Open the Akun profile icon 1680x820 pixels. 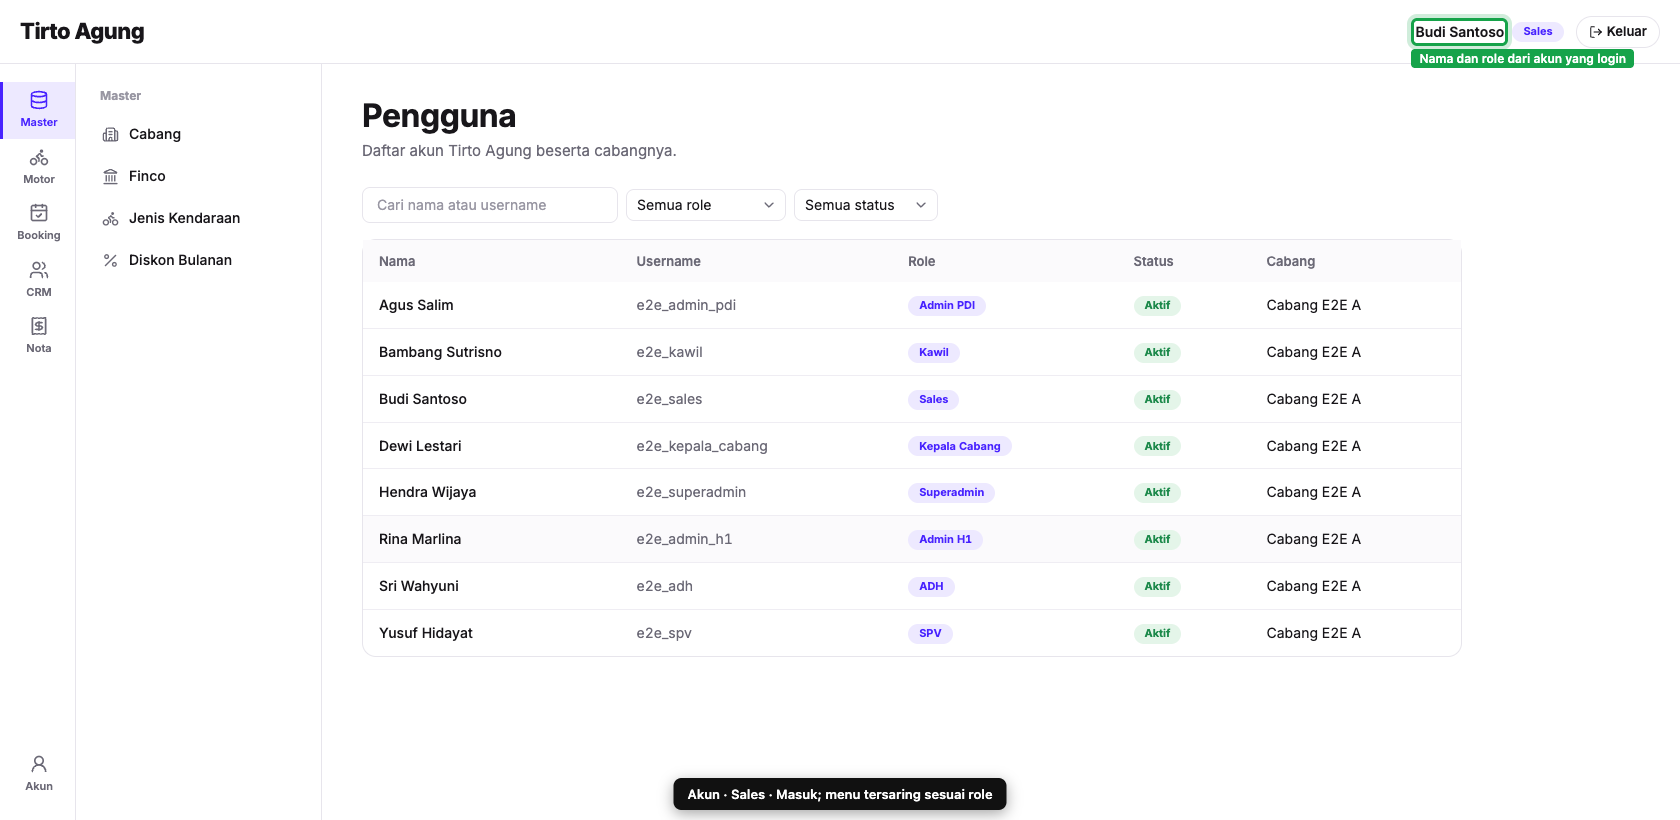[x=39, y=764]
